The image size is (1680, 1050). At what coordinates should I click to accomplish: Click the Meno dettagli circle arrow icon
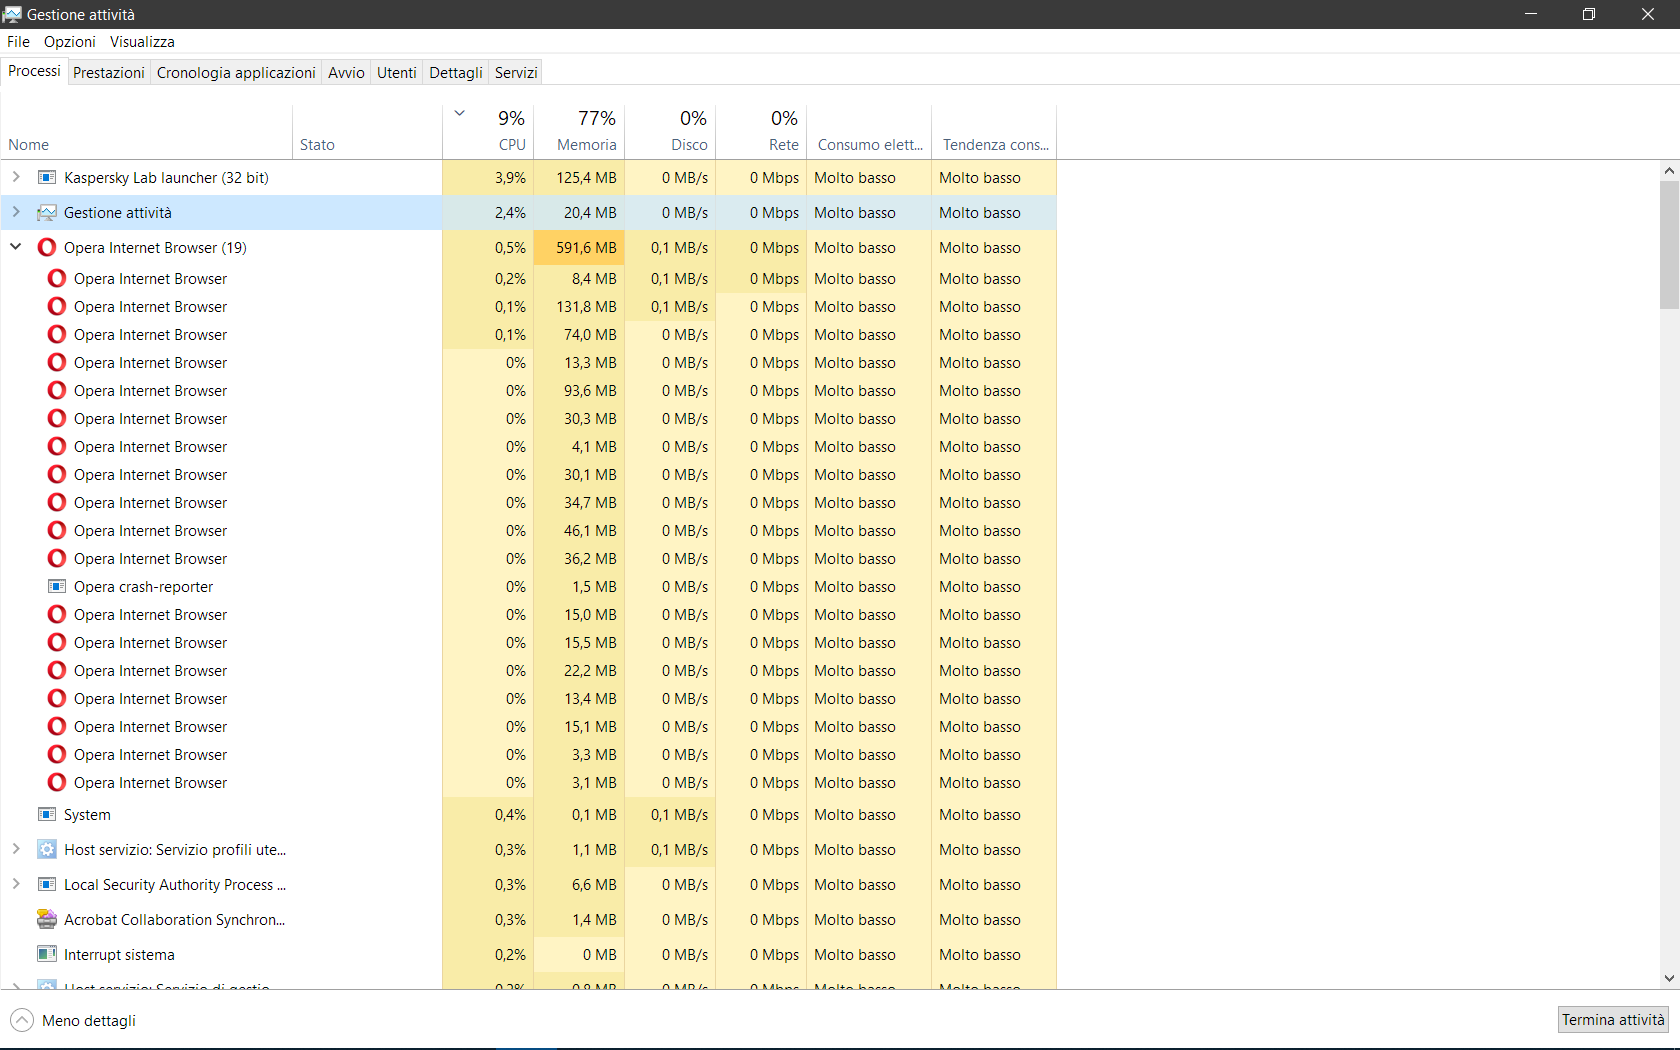(x=21, y=1020)
